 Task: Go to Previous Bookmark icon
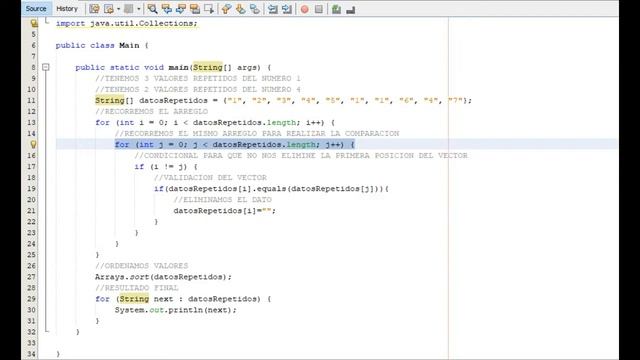pyautogui.click(x=226, y=9)
